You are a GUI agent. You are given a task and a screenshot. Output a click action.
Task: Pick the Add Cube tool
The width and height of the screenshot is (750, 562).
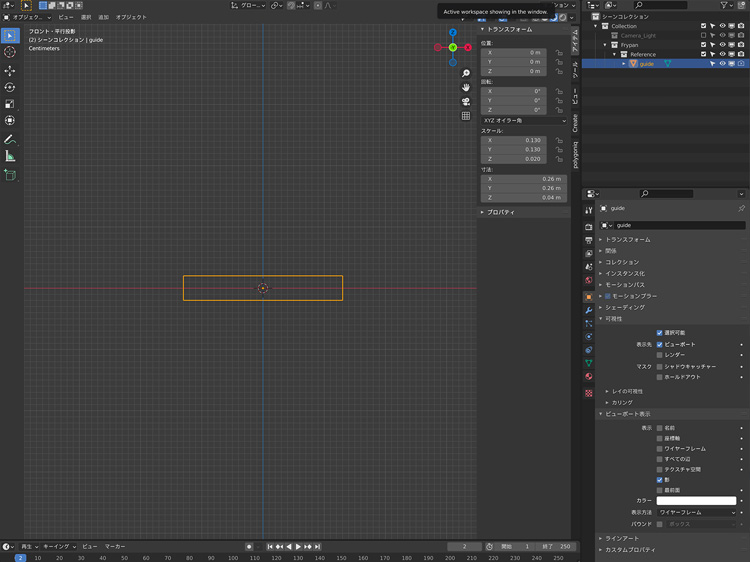[10, 175]
